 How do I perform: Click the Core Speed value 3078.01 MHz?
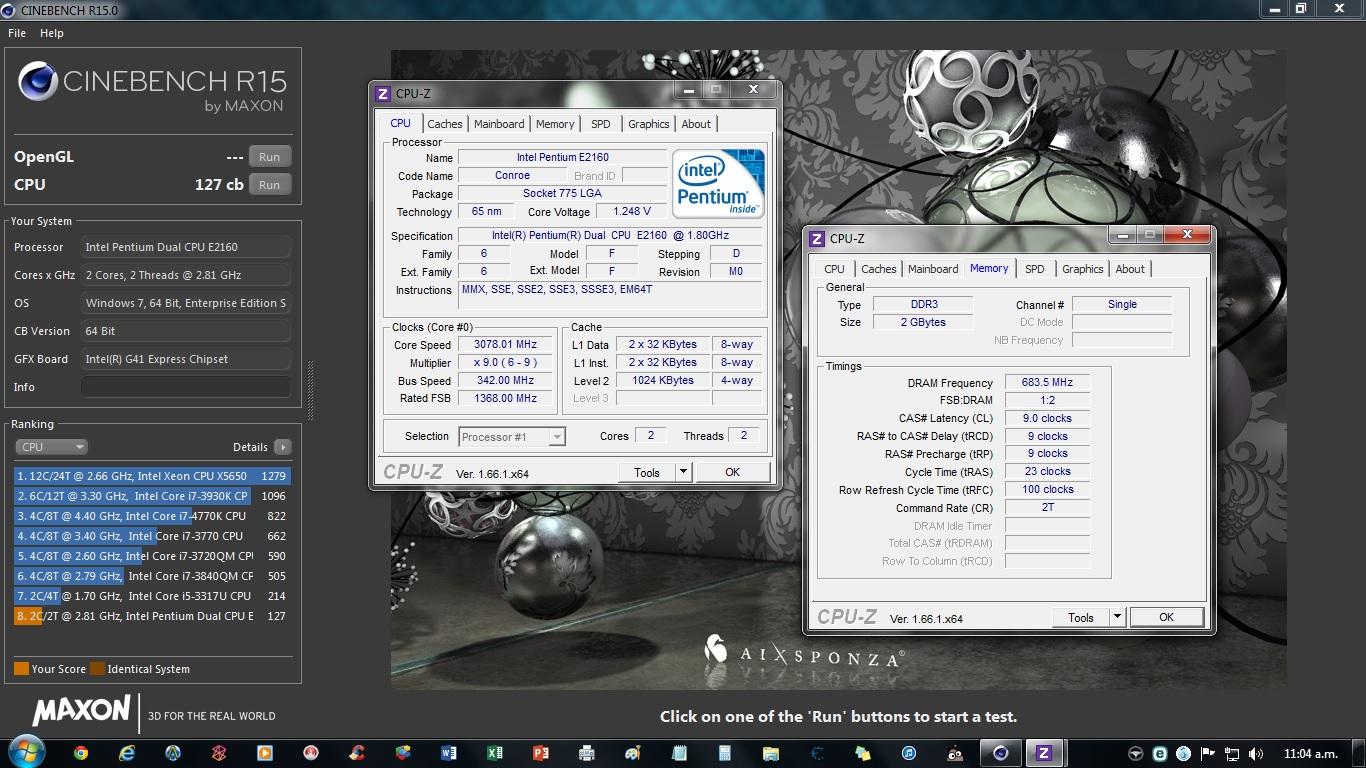coord(506,344)
